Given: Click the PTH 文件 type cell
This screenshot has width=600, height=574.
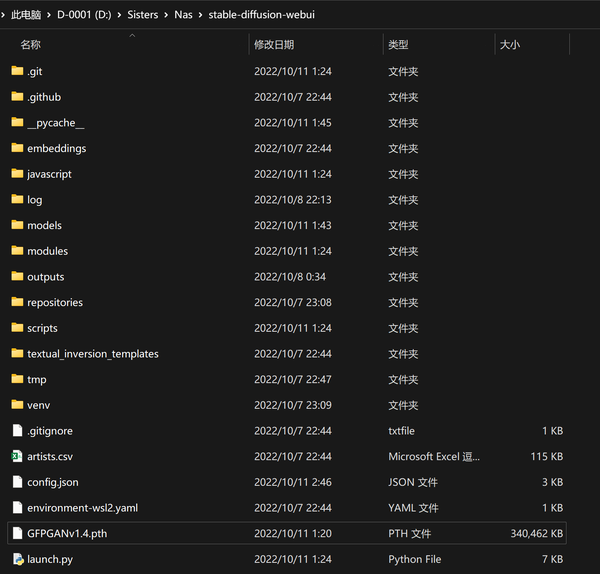Looking at the screenshot, I should [409, 533].
